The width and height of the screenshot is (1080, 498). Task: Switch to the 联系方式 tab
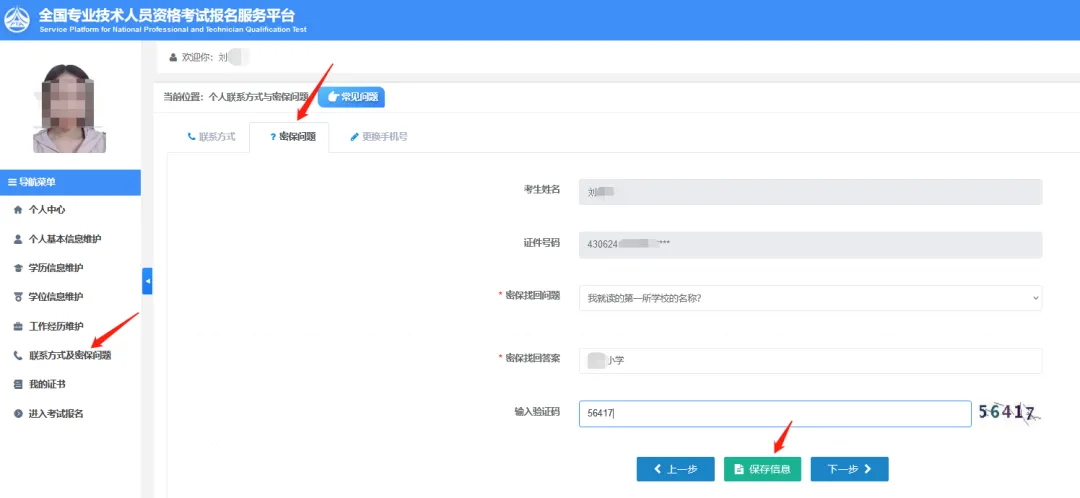point(211,137)
